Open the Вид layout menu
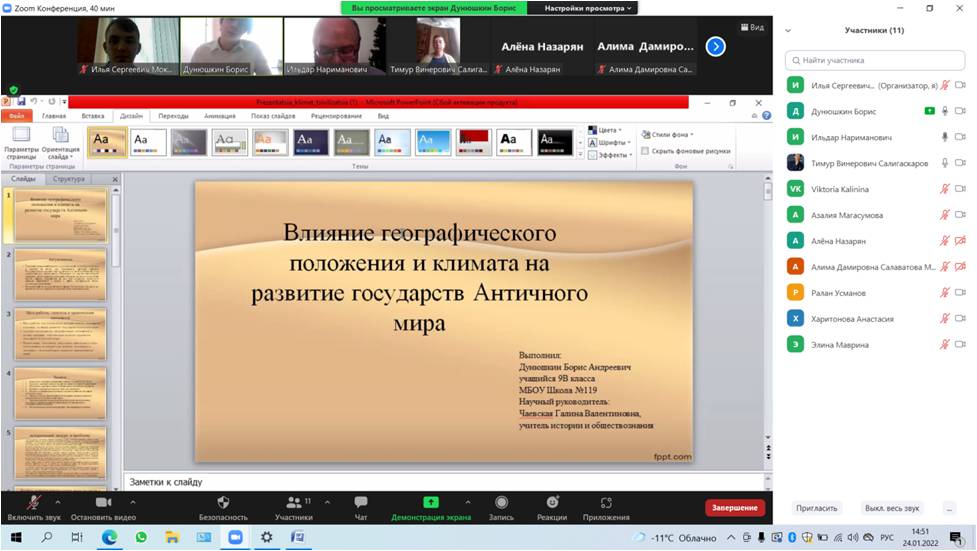The height and width of the screenshot is (551, 977). point(751,28)
